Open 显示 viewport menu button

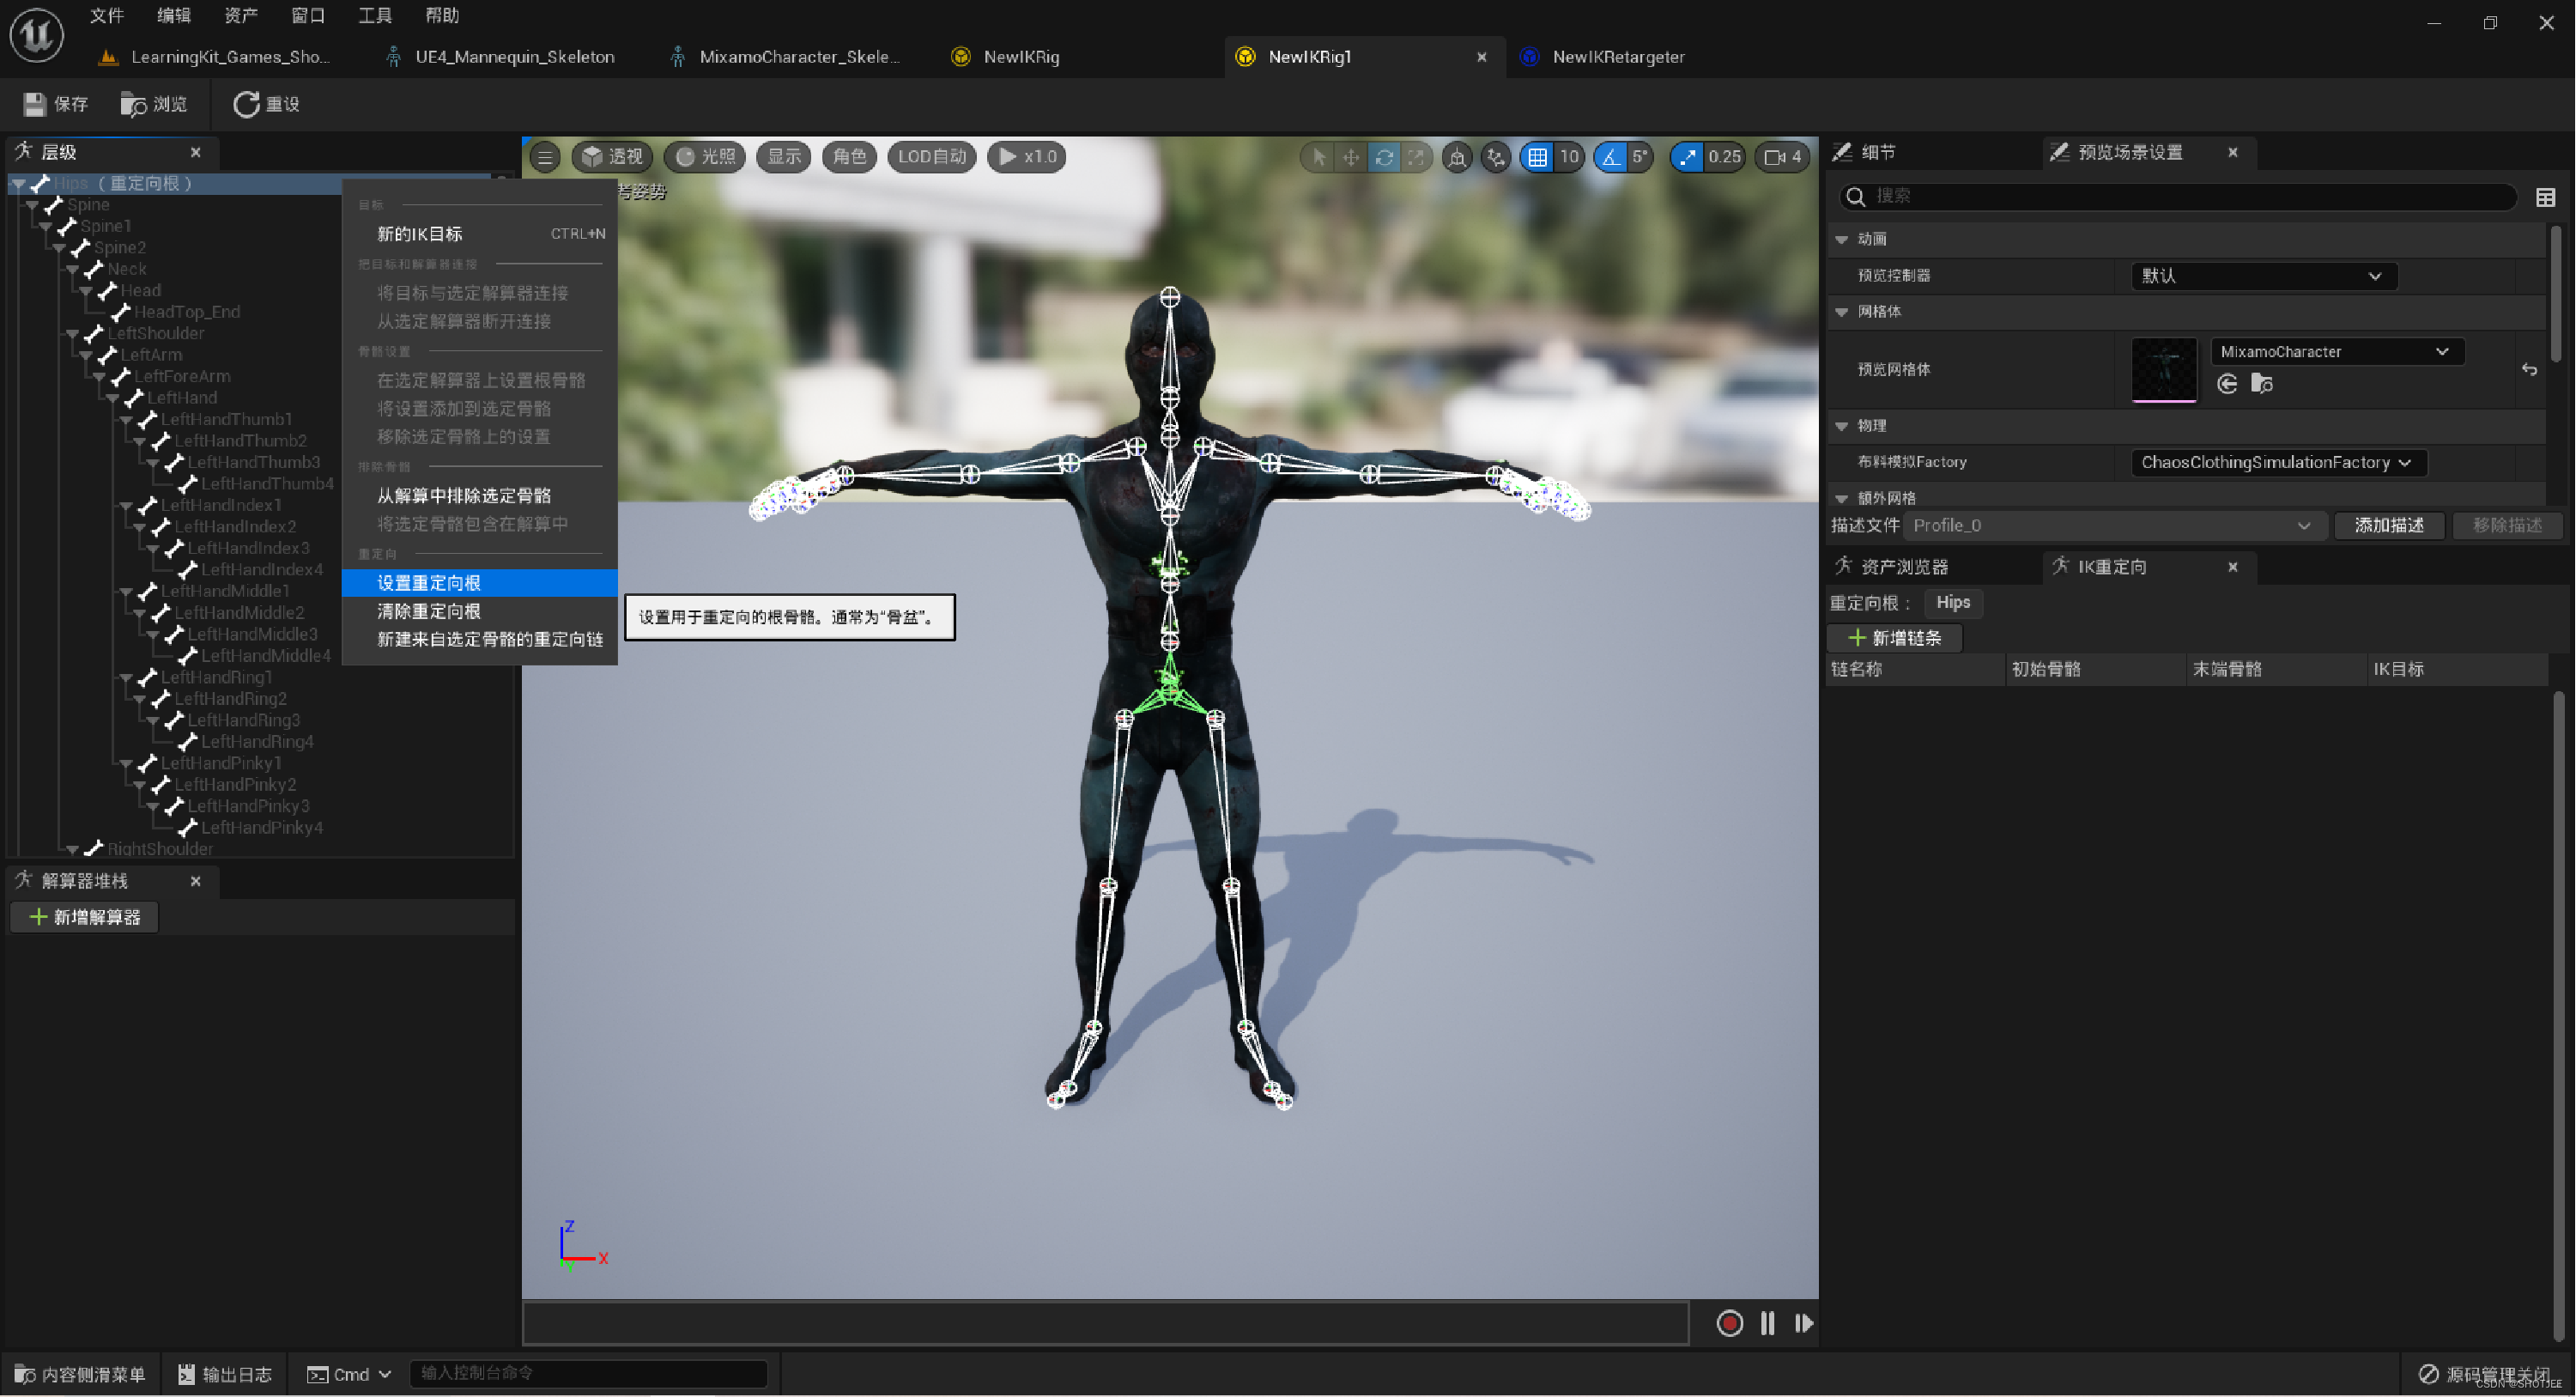coord(783,157)
